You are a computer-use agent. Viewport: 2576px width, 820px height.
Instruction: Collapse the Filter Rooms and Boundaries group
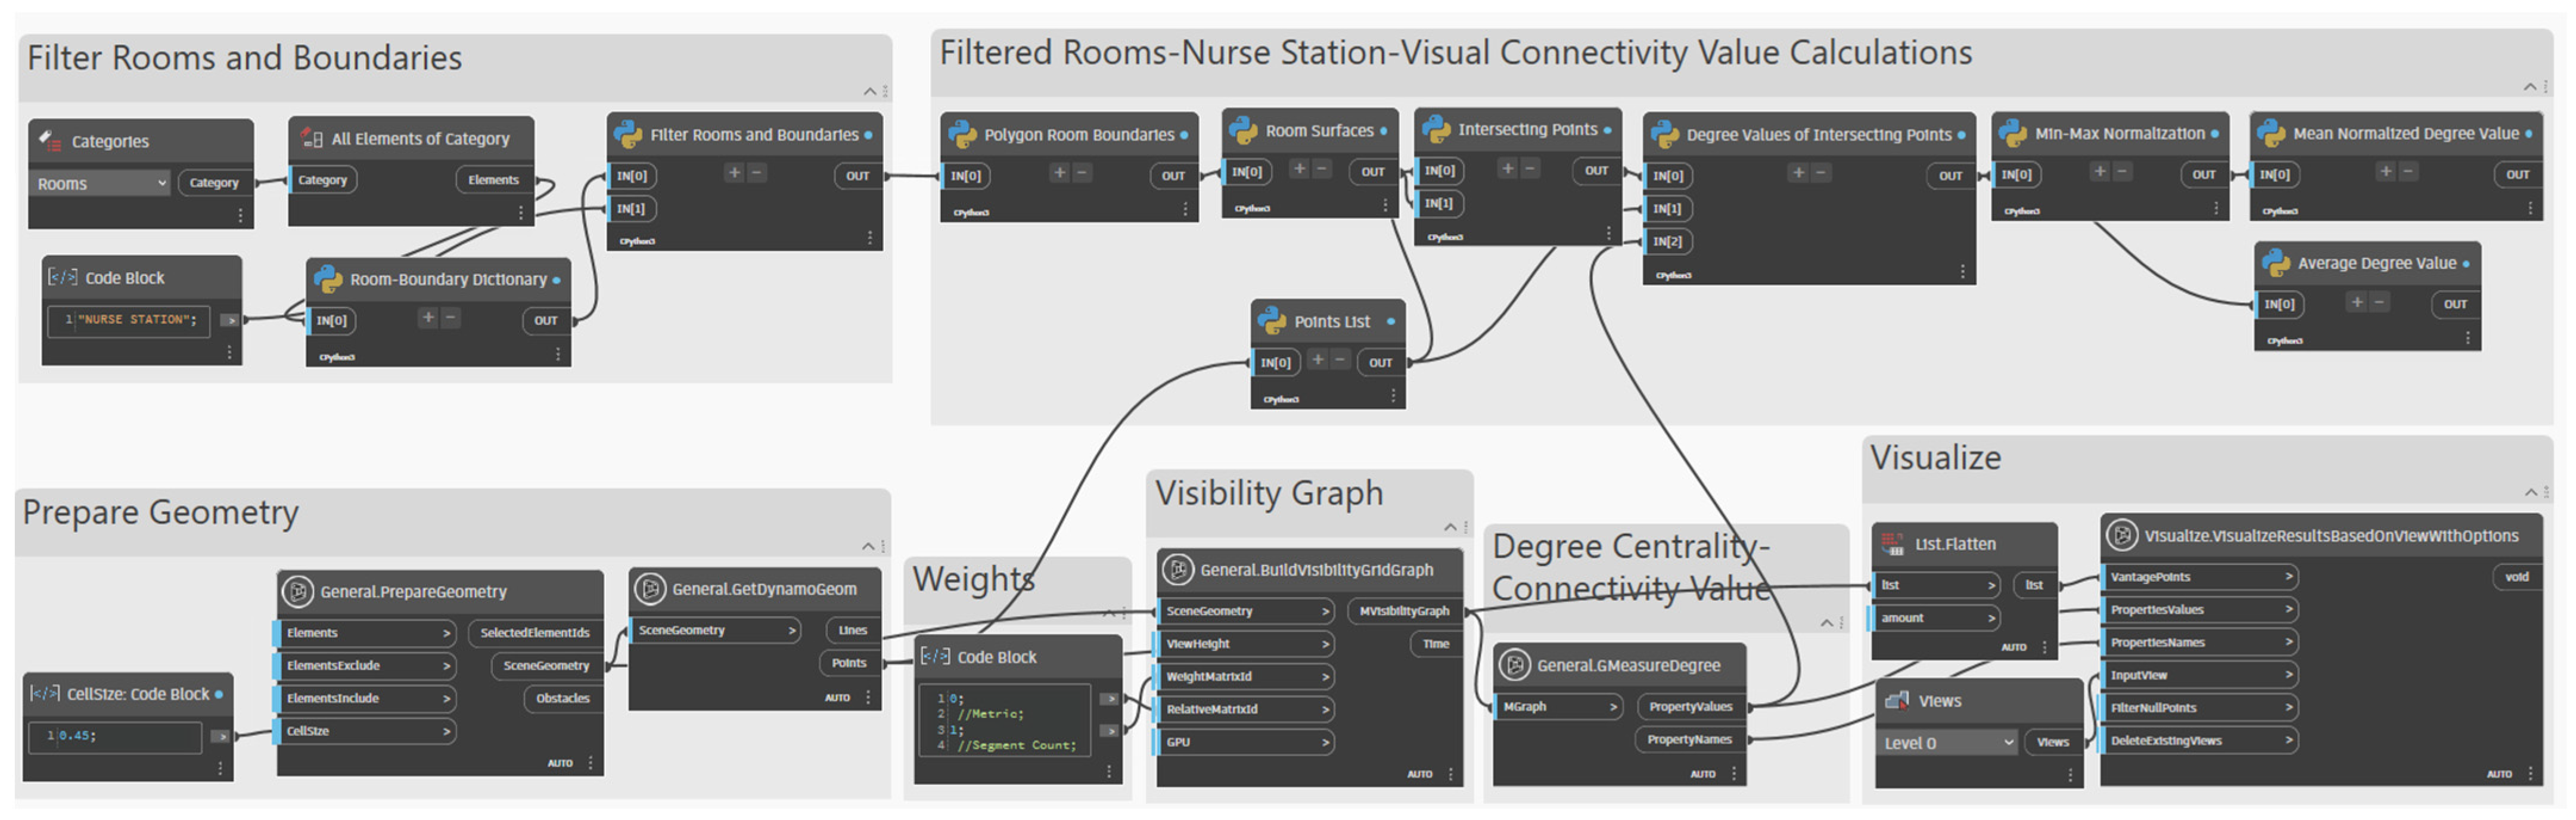[869, 91]
